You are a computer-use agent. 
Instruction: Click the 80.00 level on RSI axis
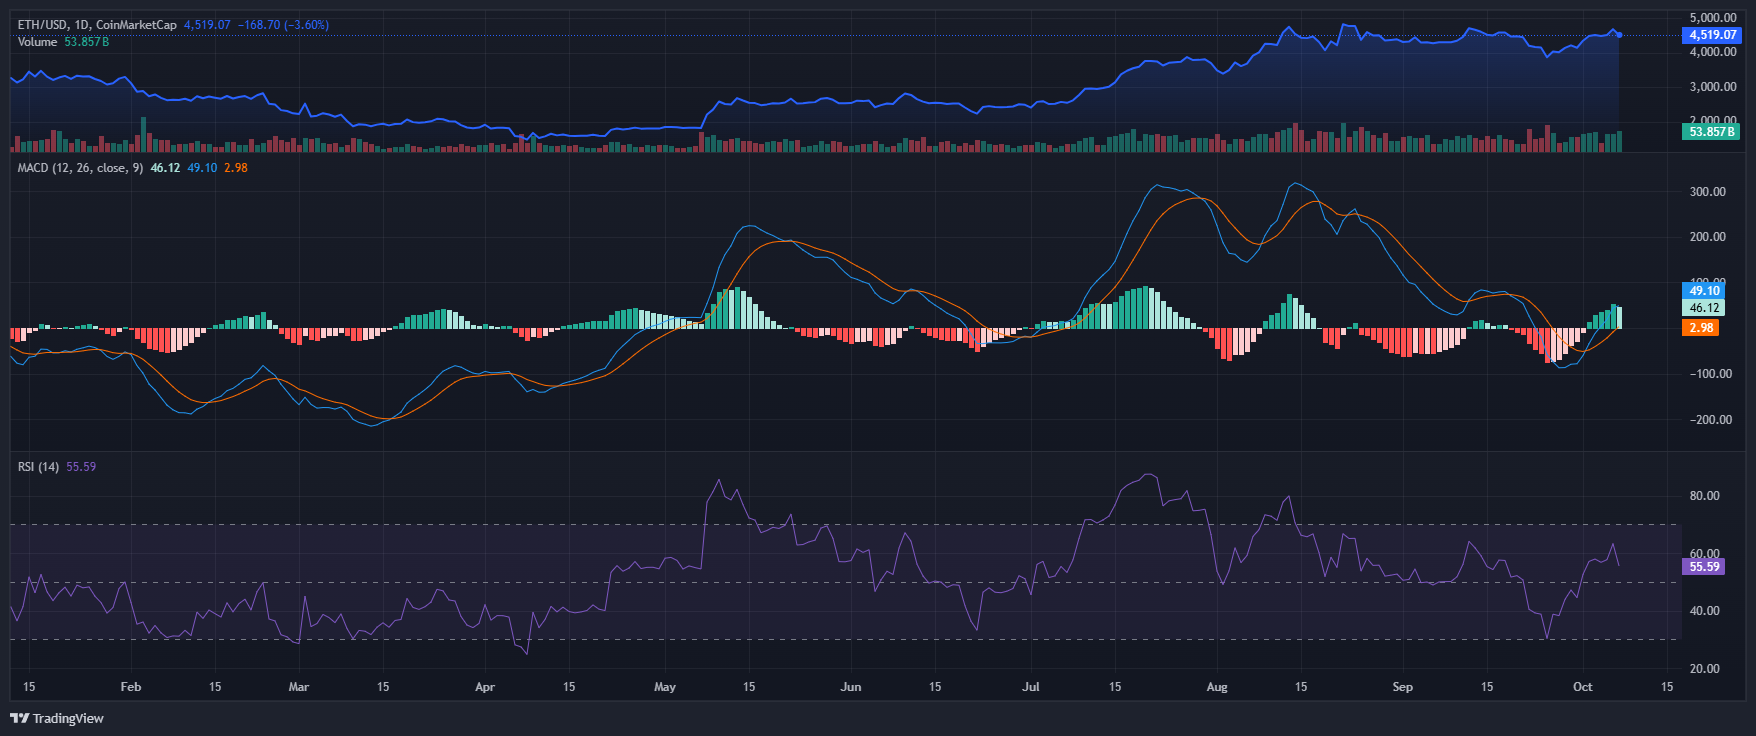pos(1704,496)
